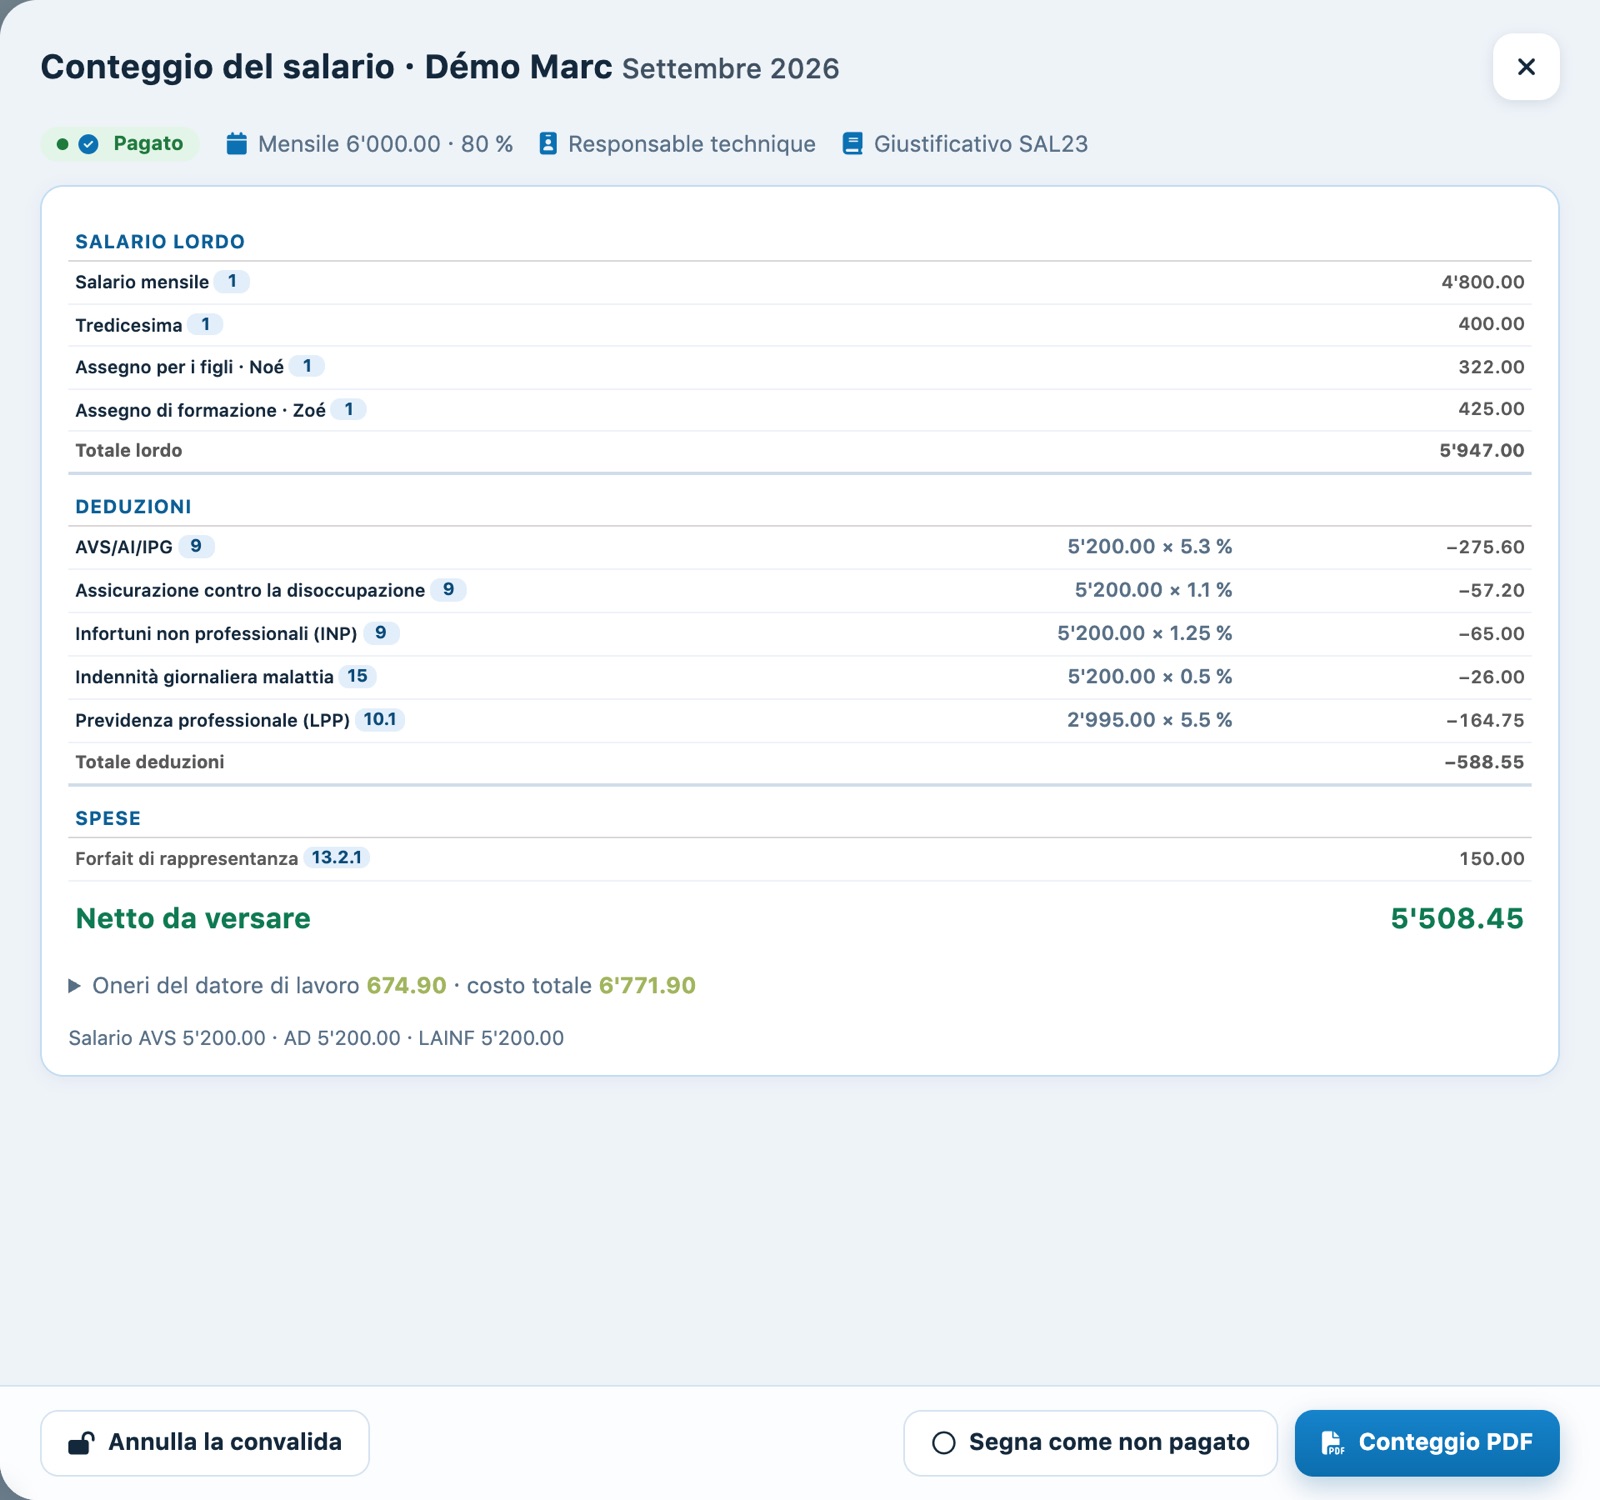Click the calendar icon beside Mensile 6'000.00

236,144
